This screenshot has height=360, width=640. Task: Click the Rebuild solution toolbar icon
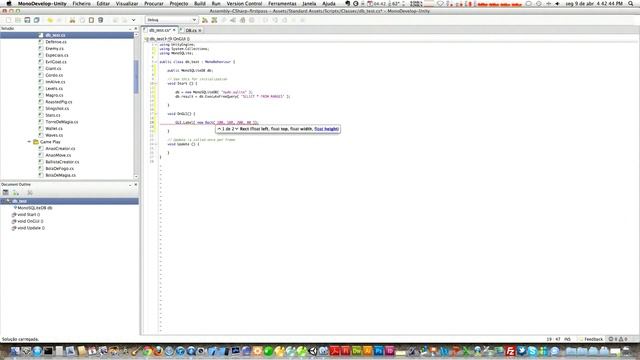pos(214,20)
